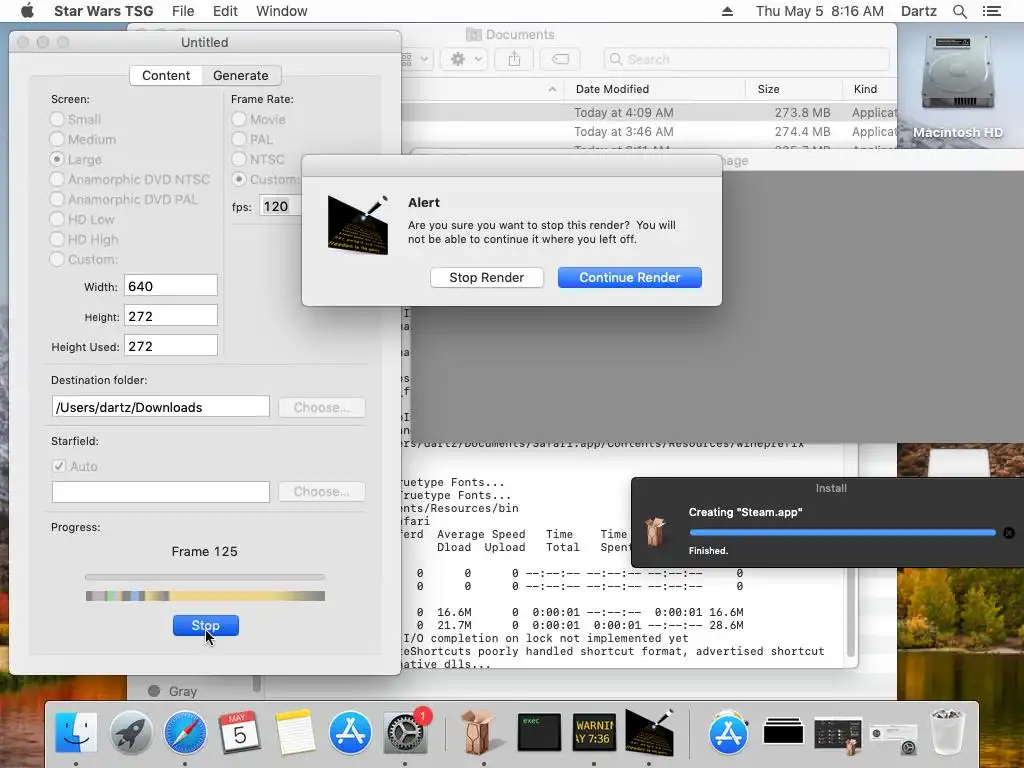This screenshot has height=768, width=1024.
Task: Open Finder from the dock
Action: tap(76, 733)
